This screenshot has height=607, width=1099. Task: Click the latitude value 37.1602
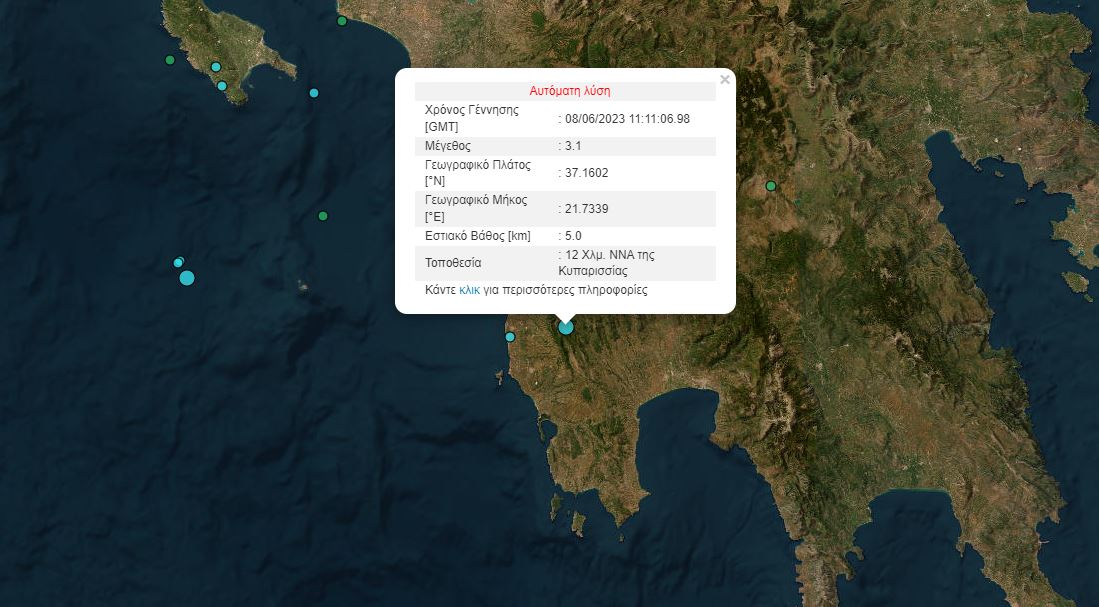coord(587,173)
